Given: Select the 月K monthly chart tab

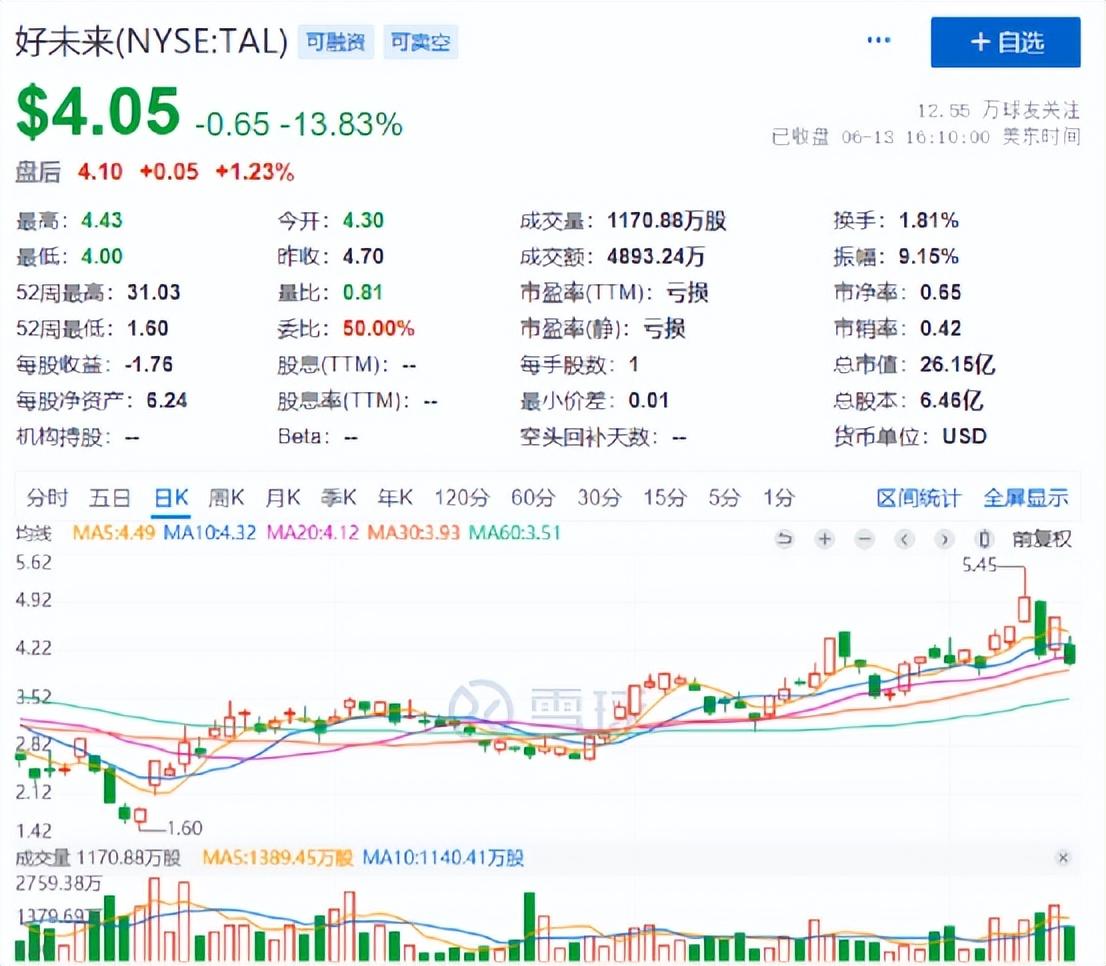Looking at the screenshot, I should pos(283,497).
